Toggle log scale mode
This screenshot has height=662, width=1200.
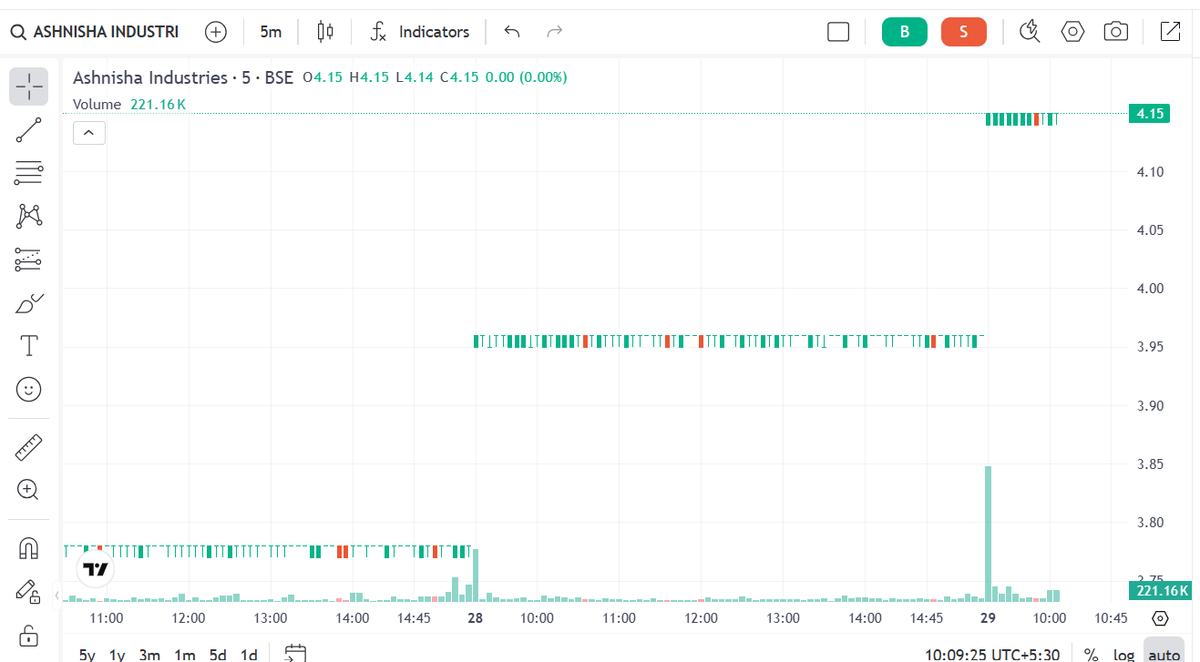(1124, 655)
